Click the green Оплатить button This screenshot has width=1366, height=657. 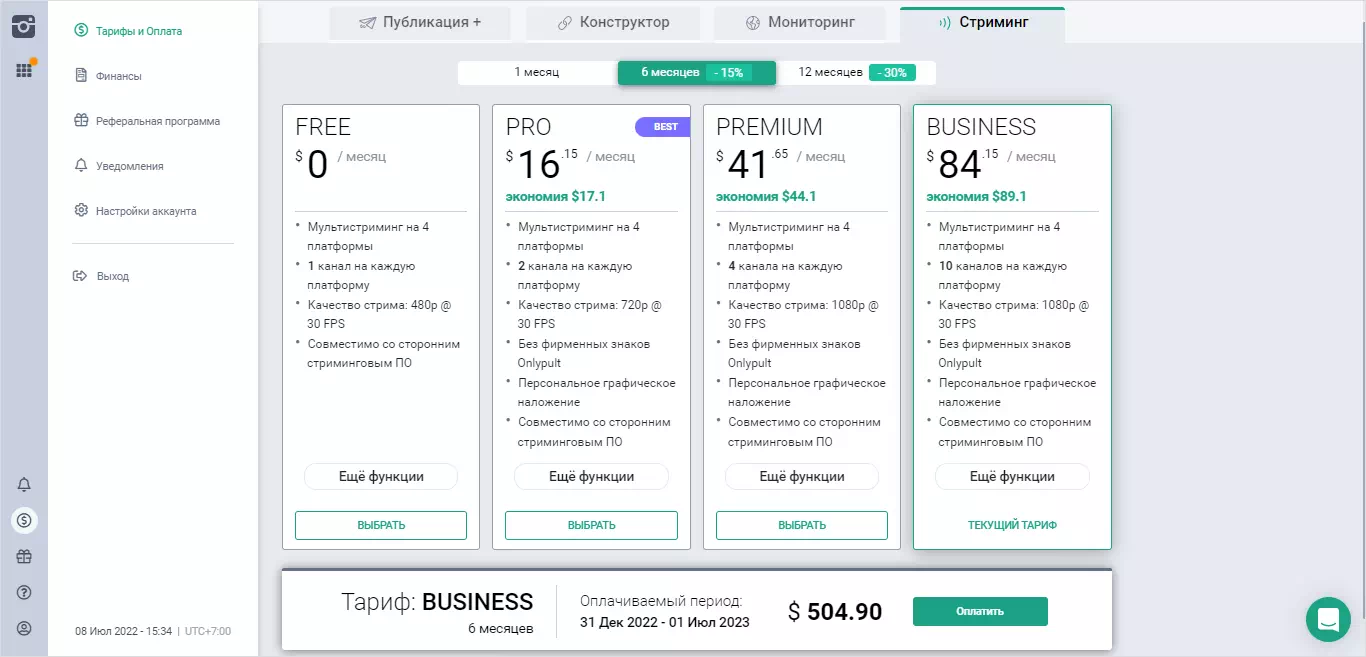[x=980, y=611]
